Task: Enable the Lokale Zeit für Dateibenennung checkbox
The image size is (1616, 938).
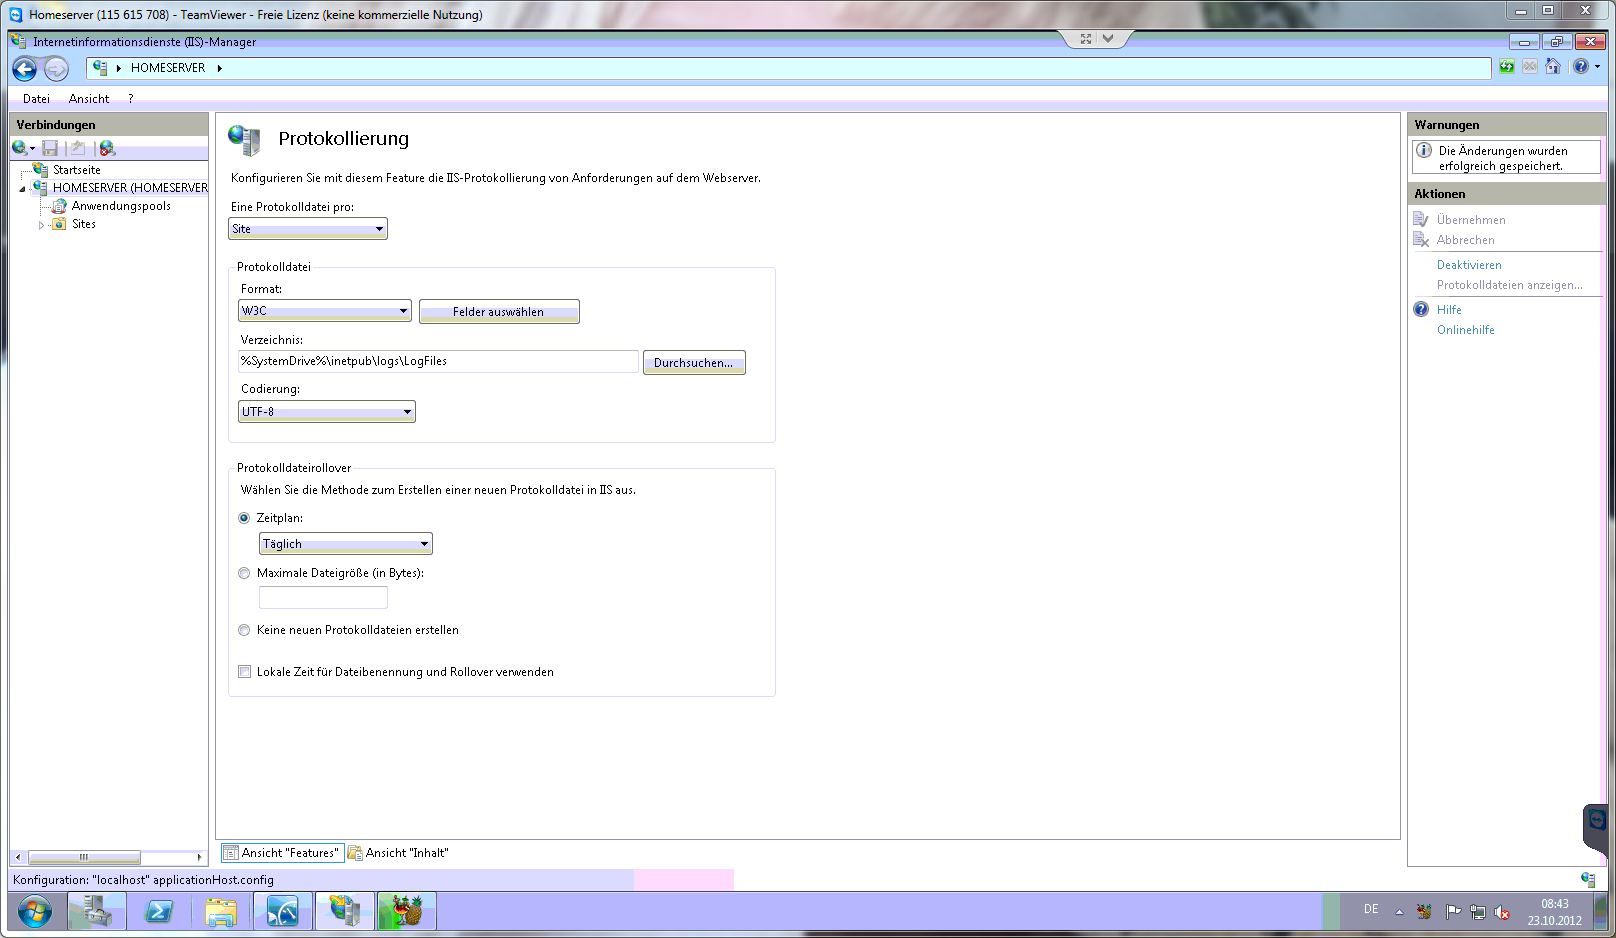Action: click(244, 672)
